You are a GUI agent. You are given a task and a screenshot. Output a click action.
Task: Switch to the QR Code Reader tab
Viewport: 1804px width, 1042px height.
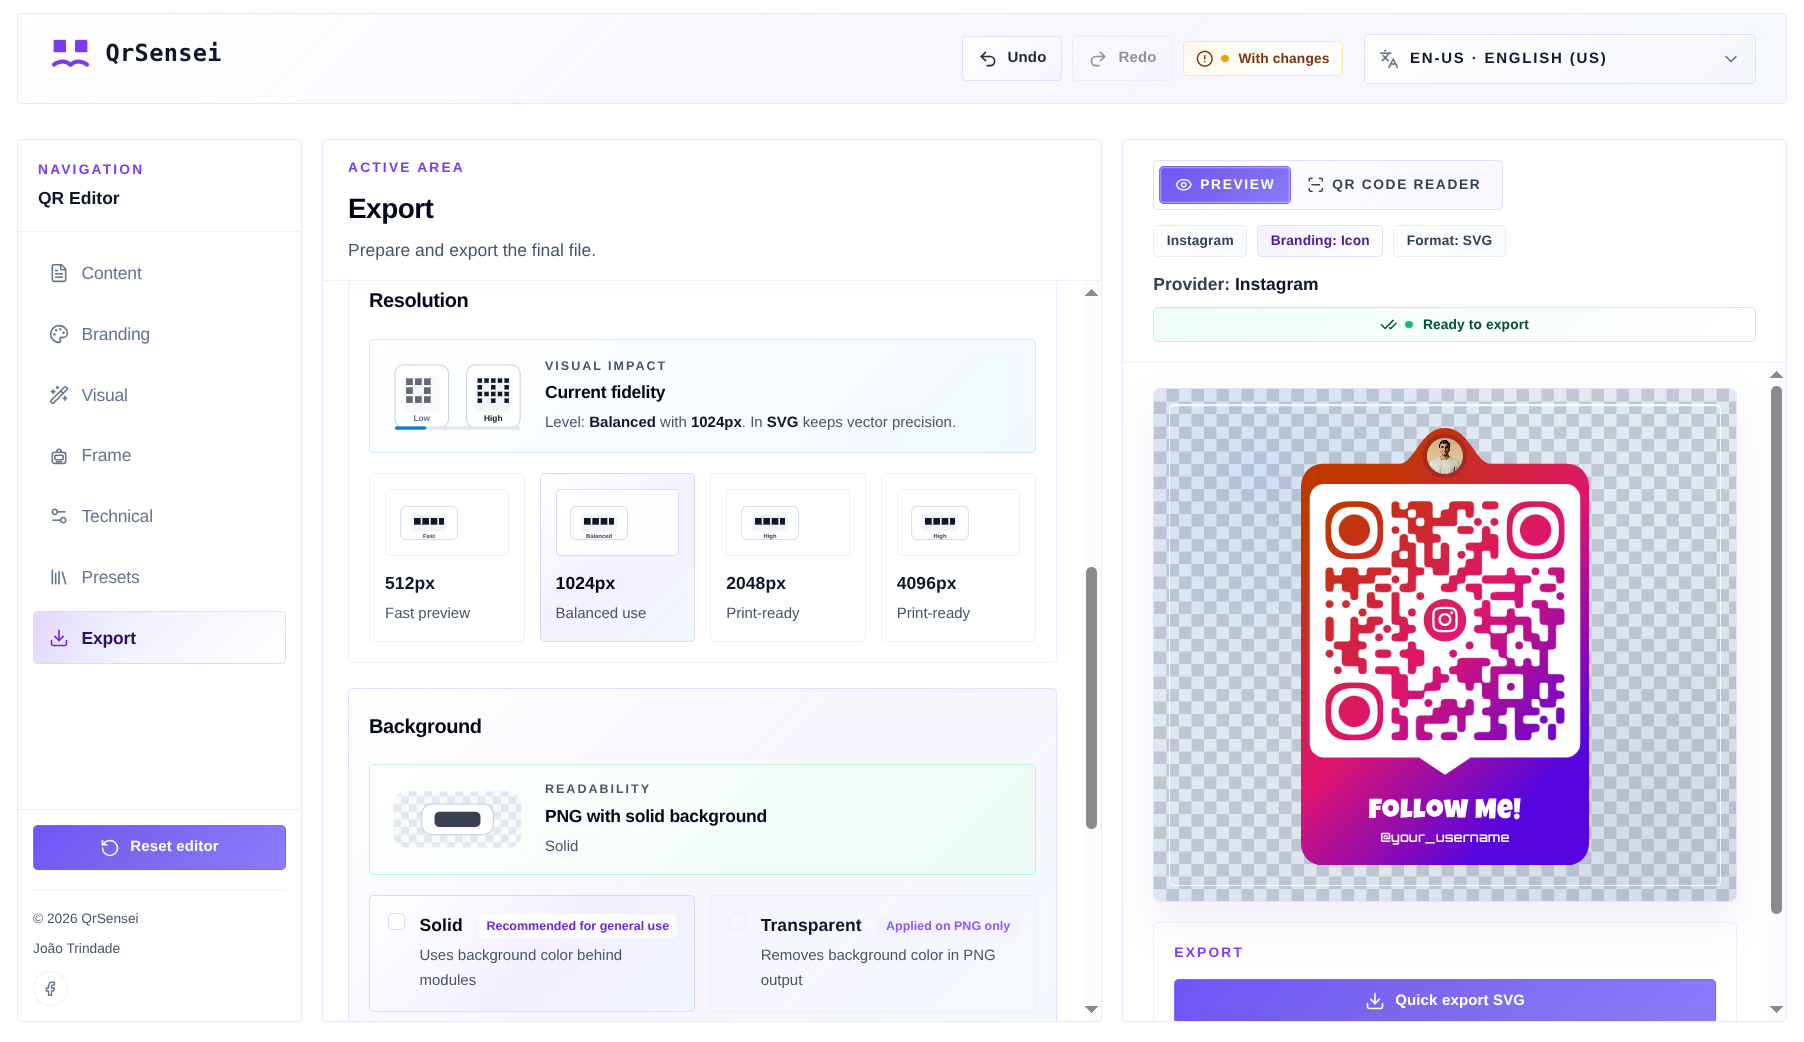(x=1394, y=185)
